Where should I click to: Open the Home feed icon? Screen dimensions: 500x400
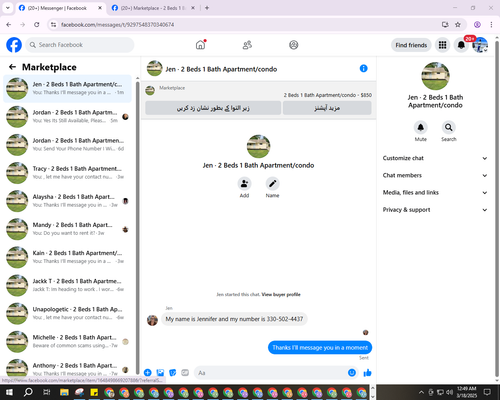point(200,45)
